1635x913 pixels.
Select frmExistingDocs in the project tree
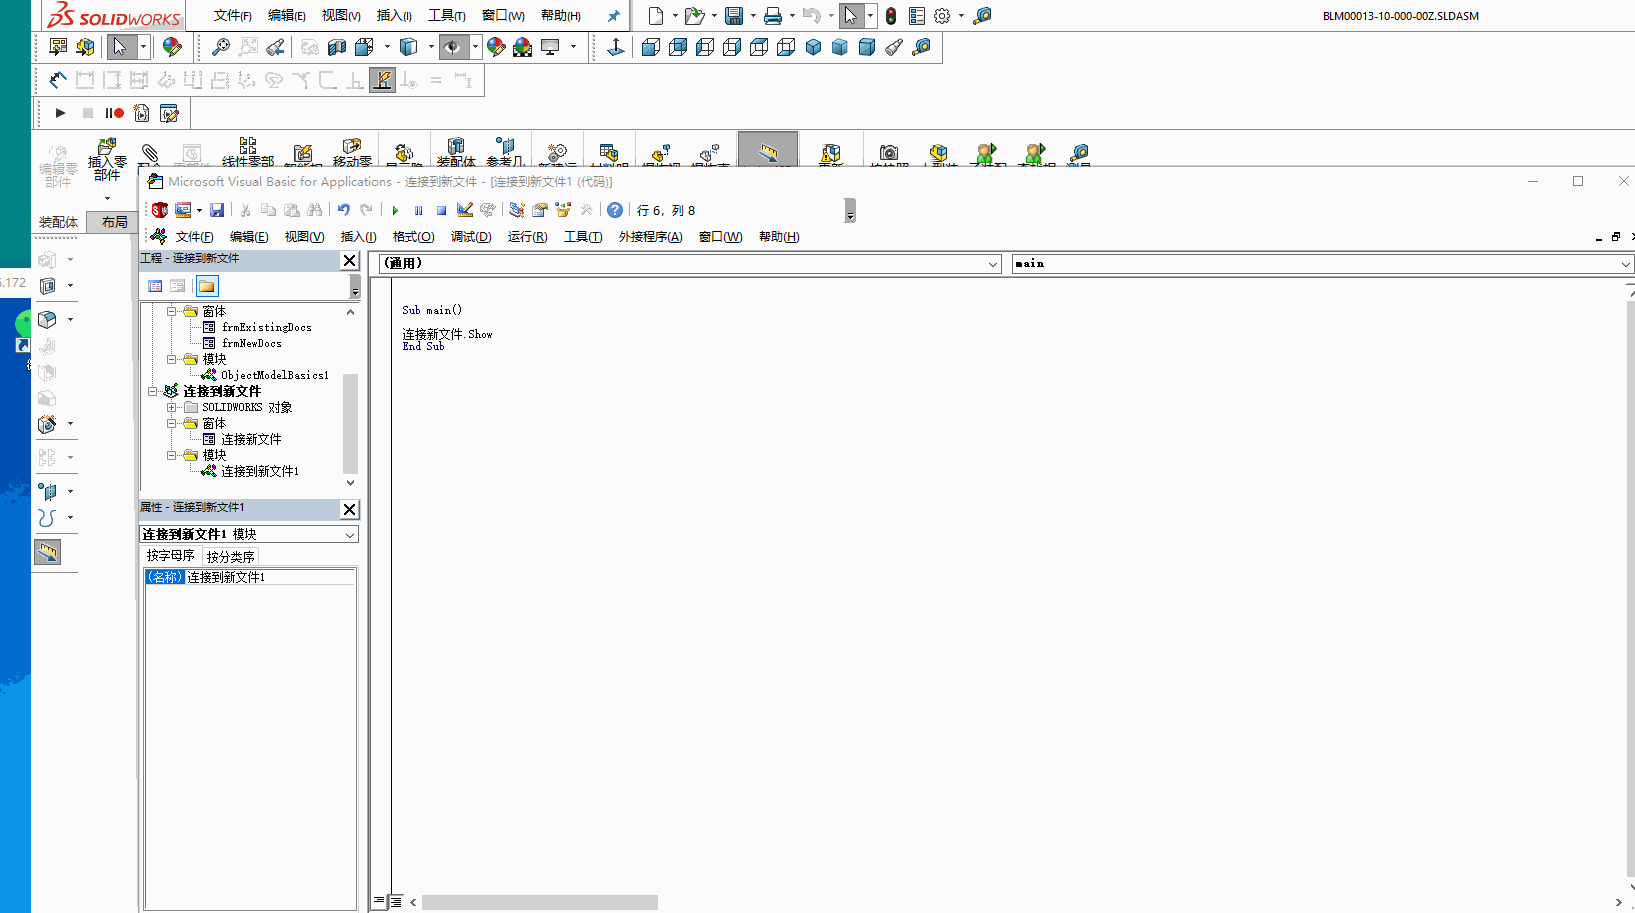[x=266, y=327]
